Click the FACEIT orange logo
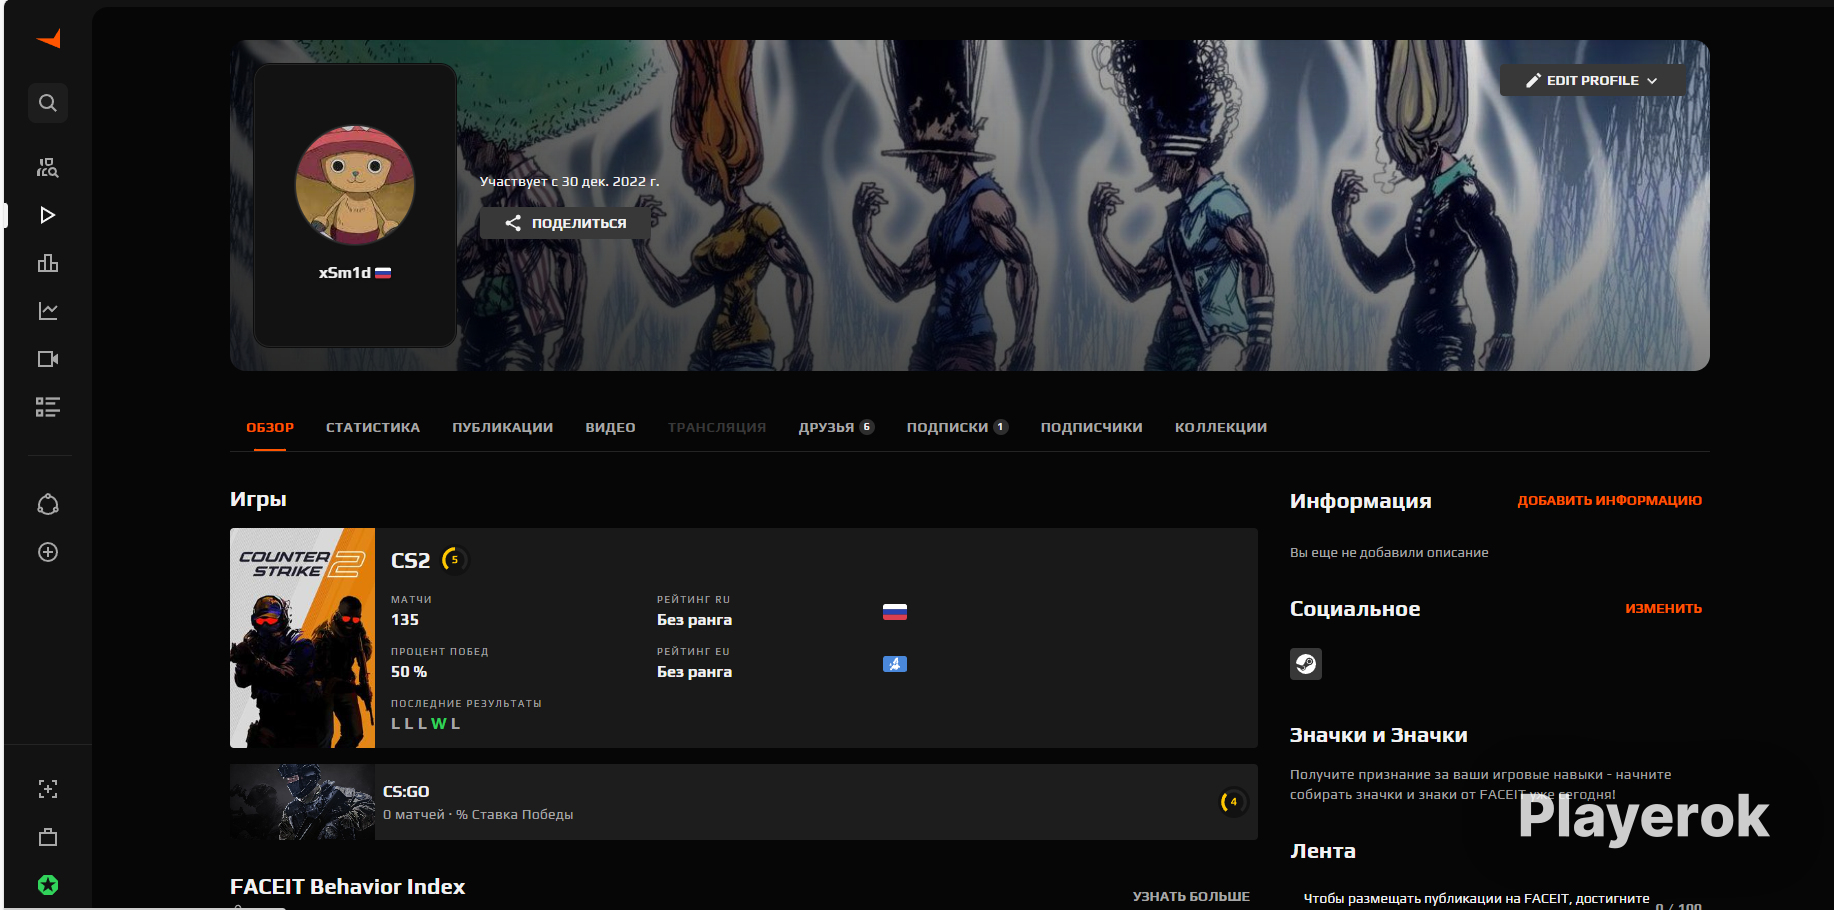 tap(49, 39)
